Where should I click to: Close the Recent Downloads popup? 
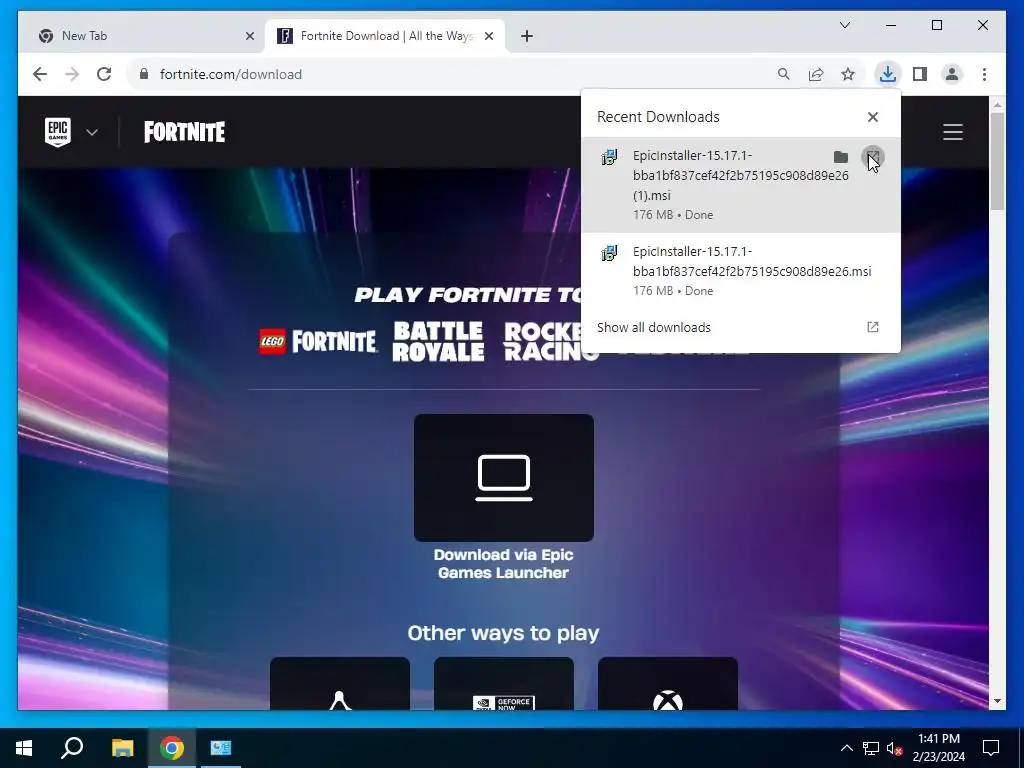[x=873, y=117]
